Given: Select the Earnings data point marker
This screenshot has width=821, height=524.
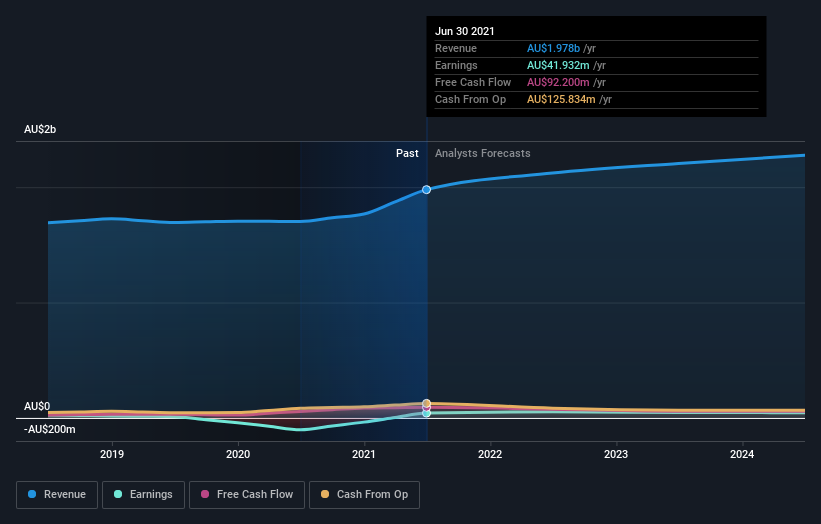Looking at the screenshot, I should [x=427, y=414].
